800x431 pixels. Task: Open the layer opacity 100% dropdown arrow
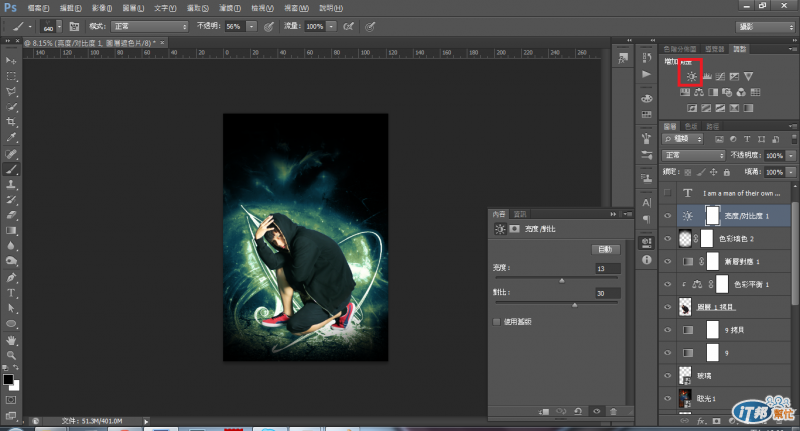[x=790, y=156]
